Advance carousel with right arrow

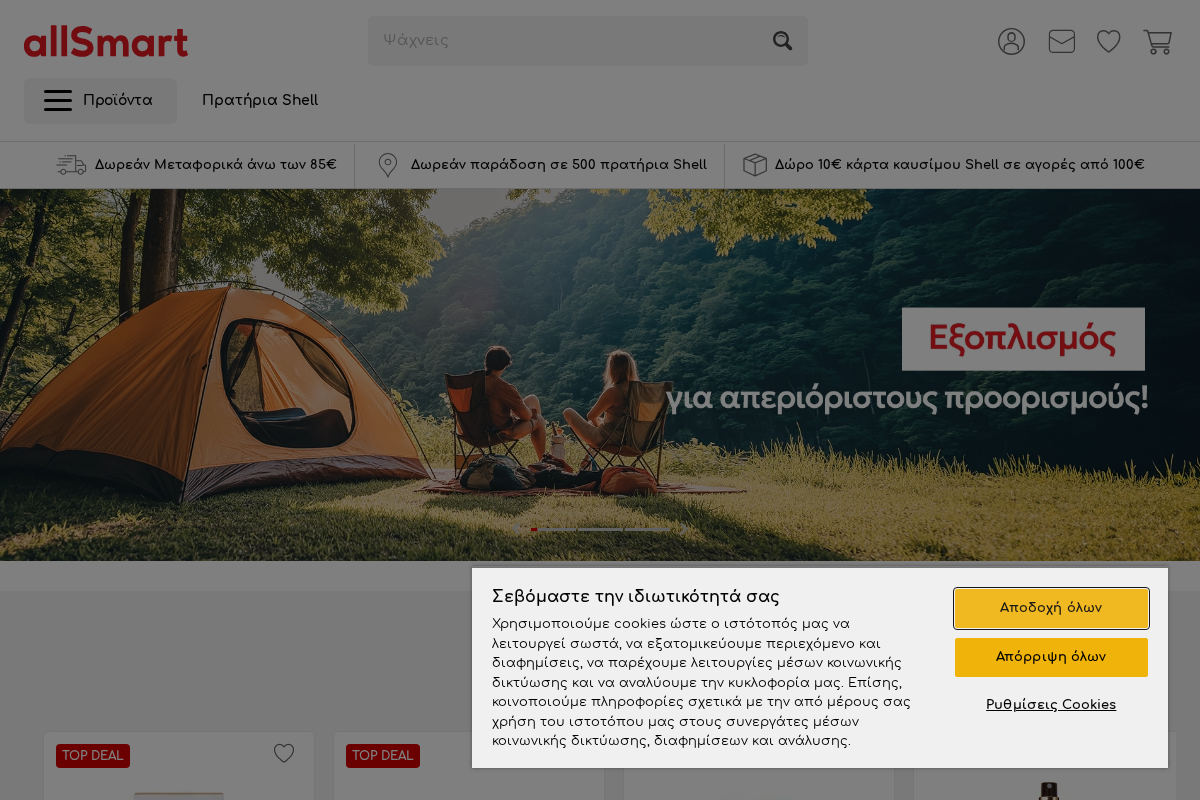pyautogui.click(x=683, y=529)
